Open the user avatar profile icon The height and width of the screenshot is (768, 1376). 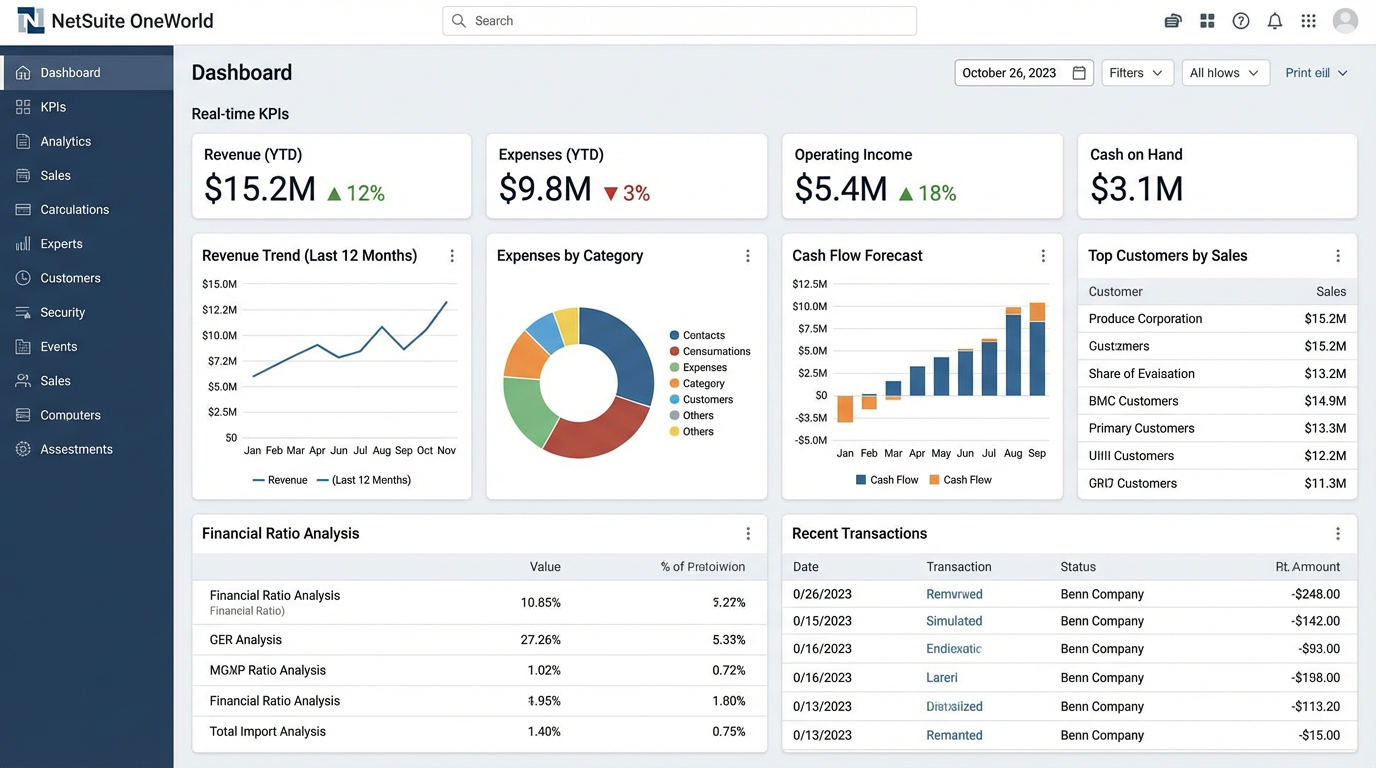tap(1344, 20)
